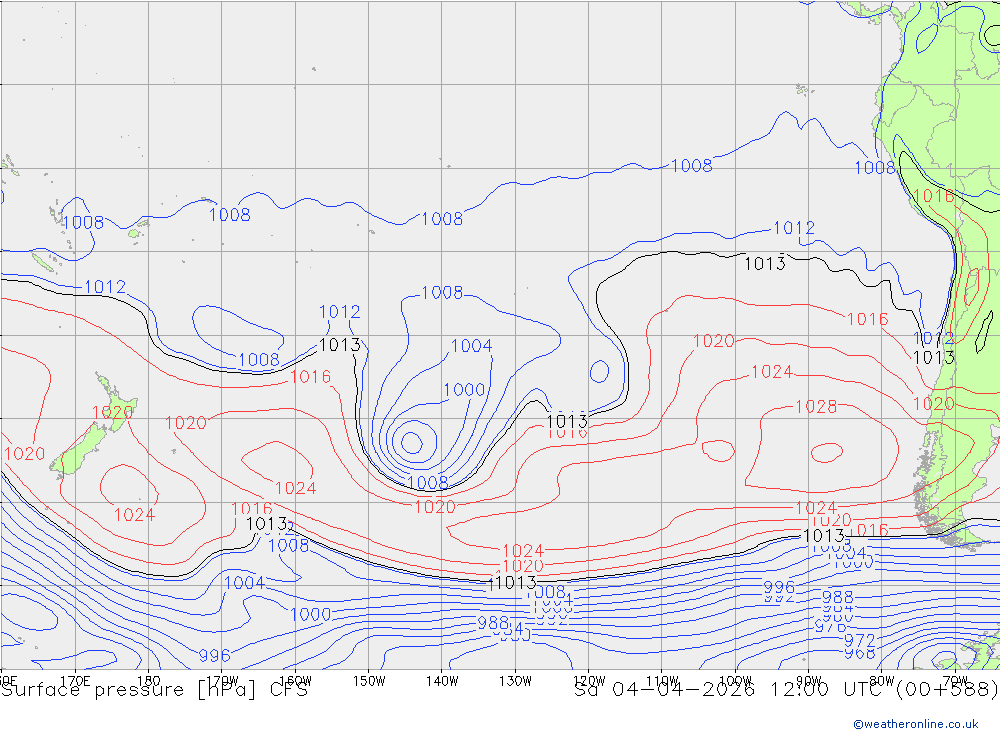
Task: Select the 70W longitude label
Action: pos(955,681)
